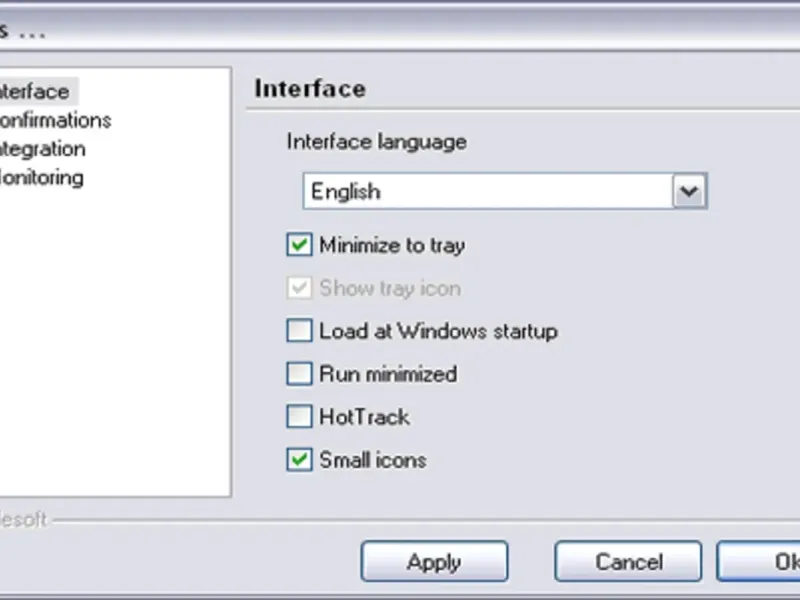This screenshot has height=600, width=800.
Task: Tick the Run minimized checkbox
Action: tap(299, 374)
